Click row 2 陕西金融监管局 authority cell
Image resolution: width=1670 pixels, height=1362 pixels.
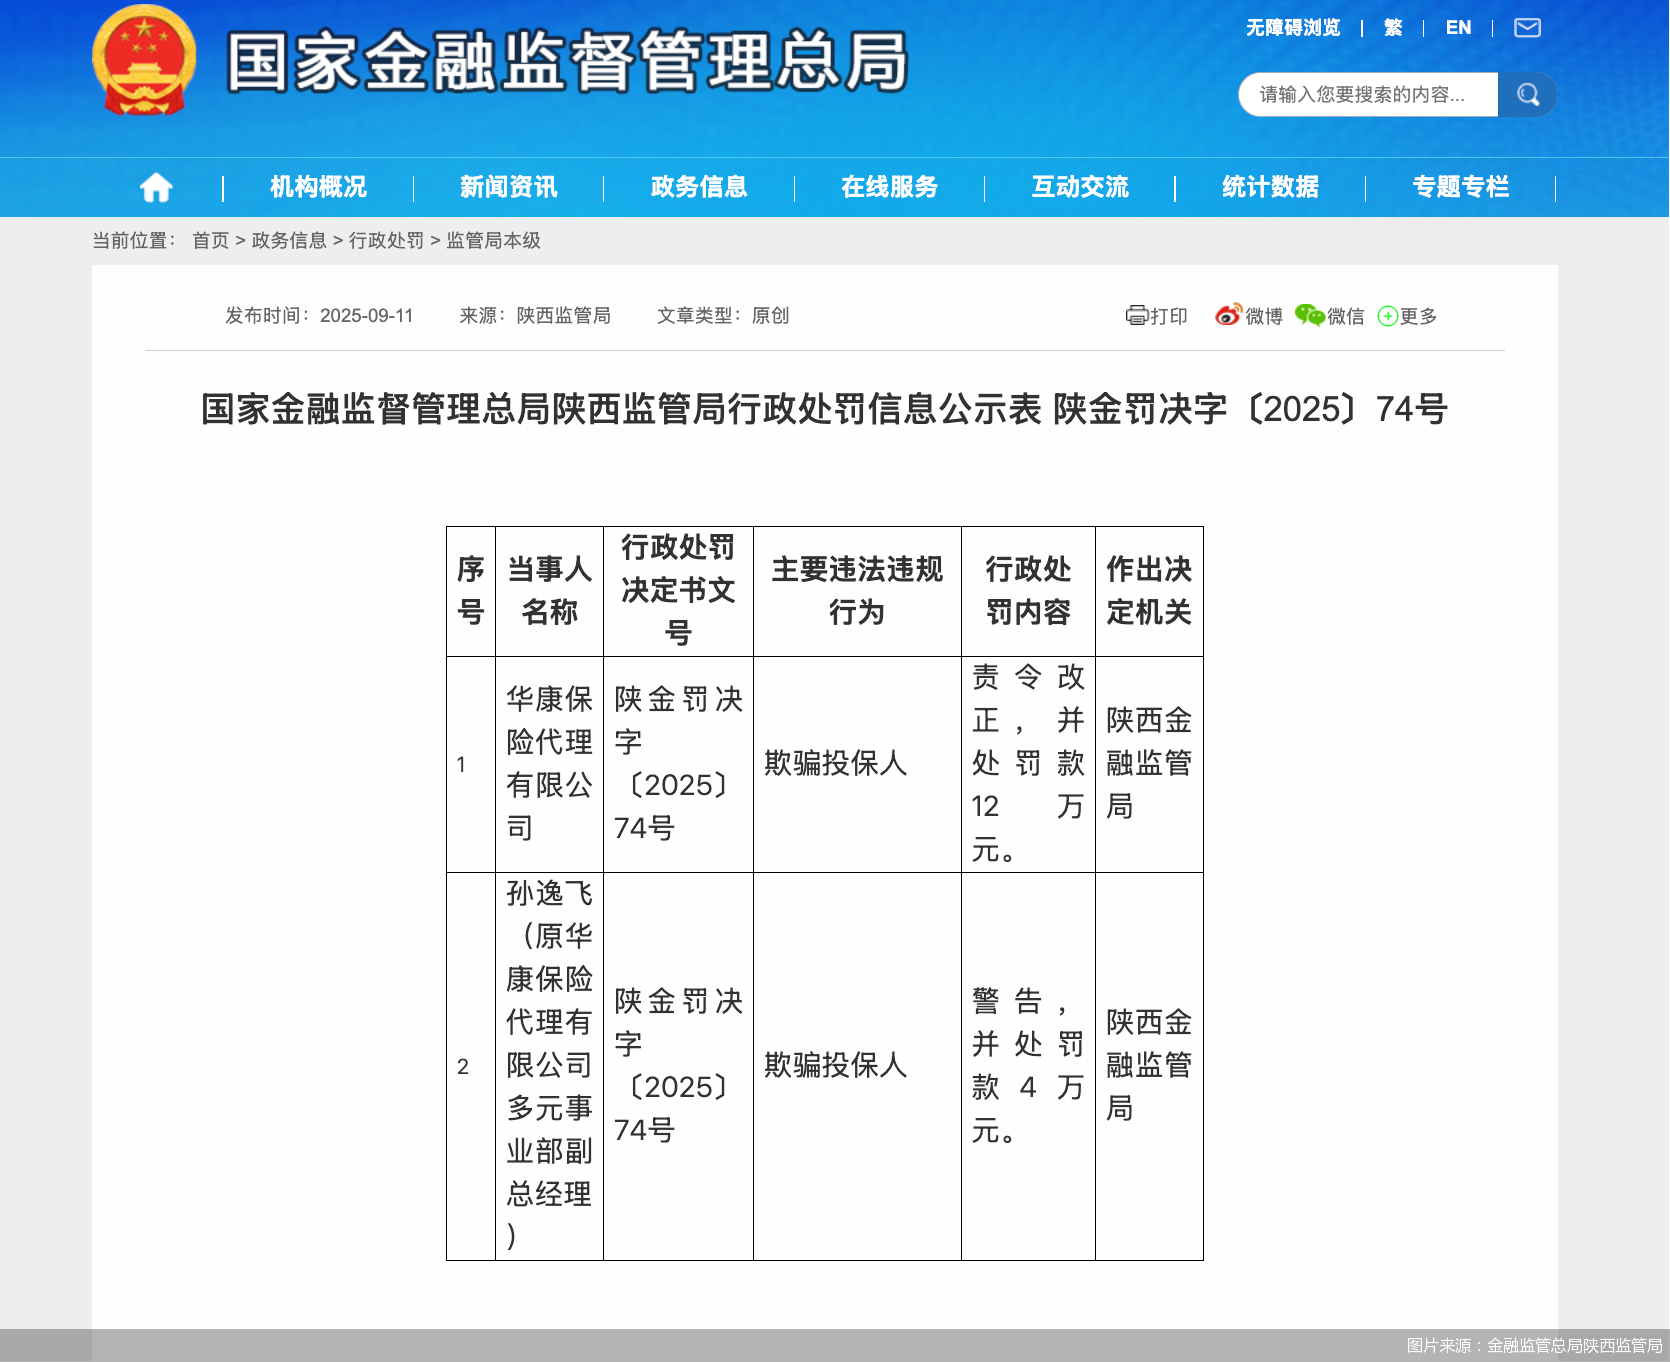coord(1149,1066)
